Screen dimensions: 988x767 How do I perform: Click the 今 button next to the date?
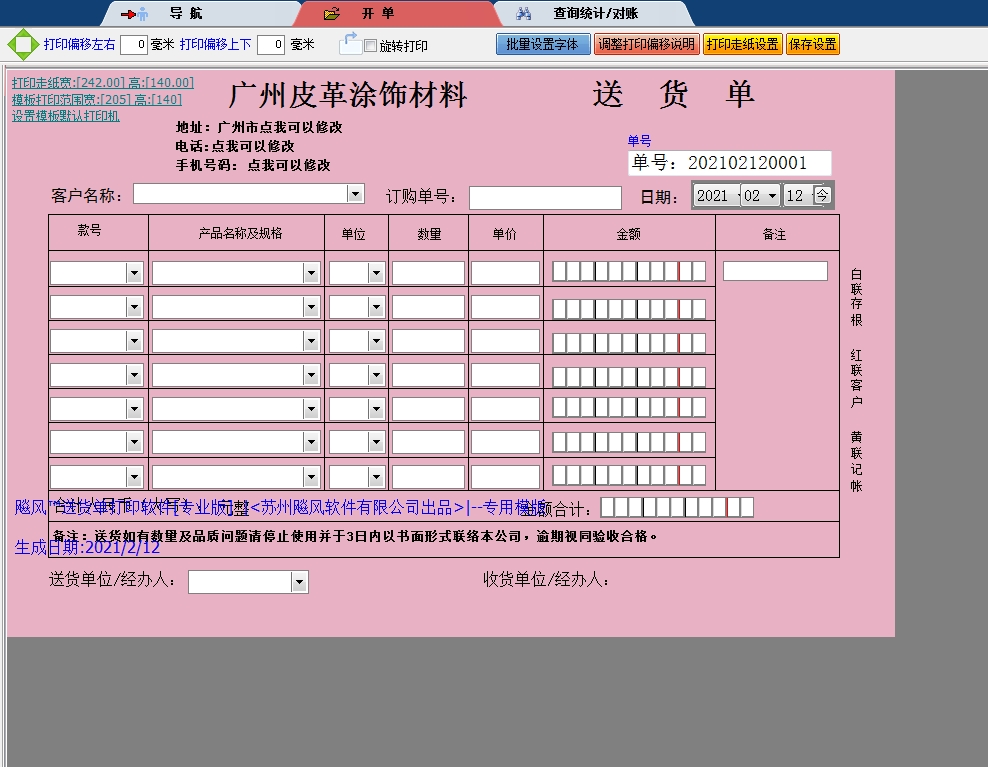(x=825, y=196)
